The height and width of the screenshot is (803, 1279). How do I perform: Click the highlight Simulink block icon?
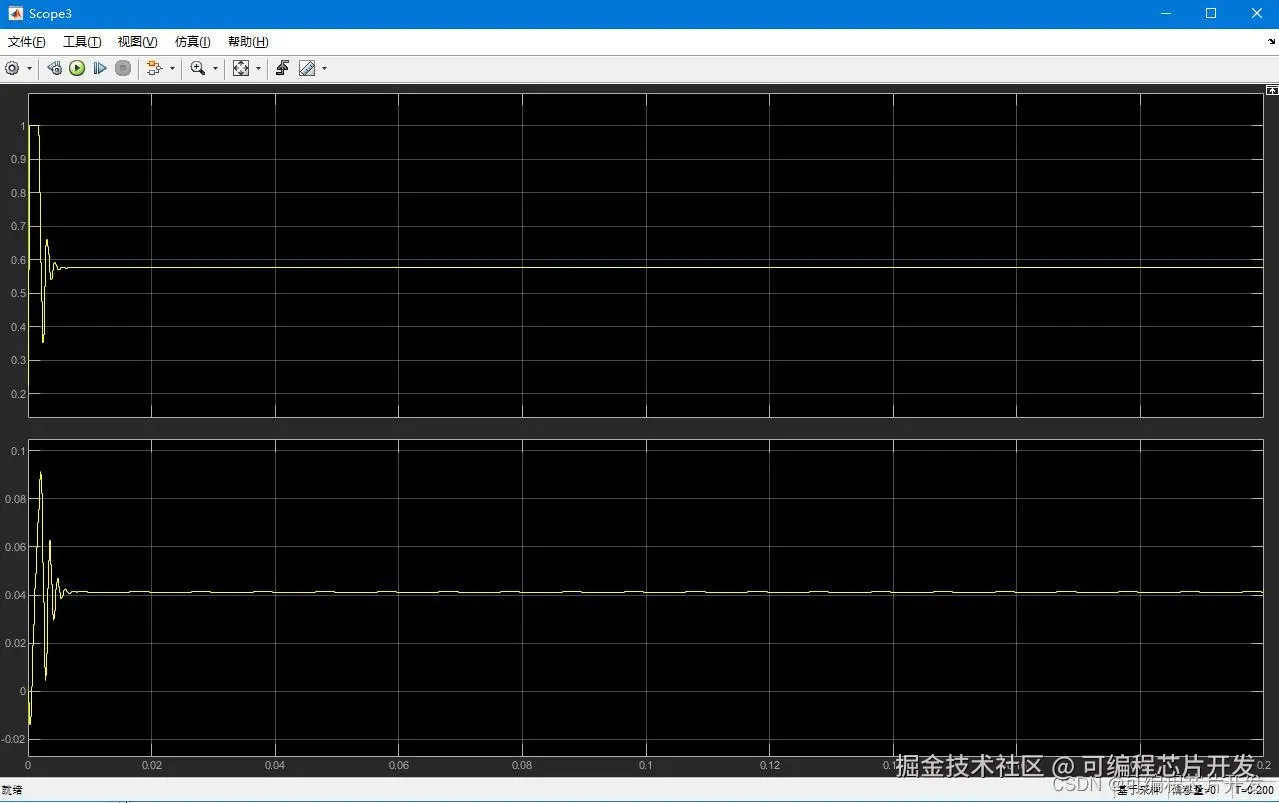pos(154,68)
